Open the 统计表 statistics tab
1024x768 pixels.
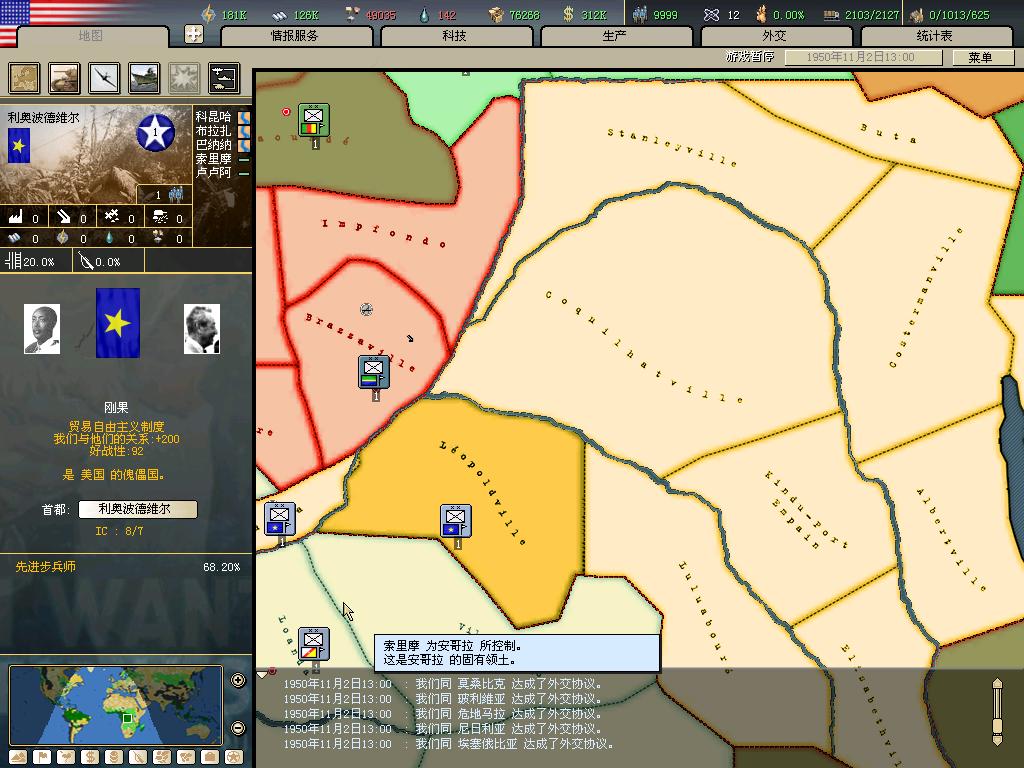(x=935, y=36)
